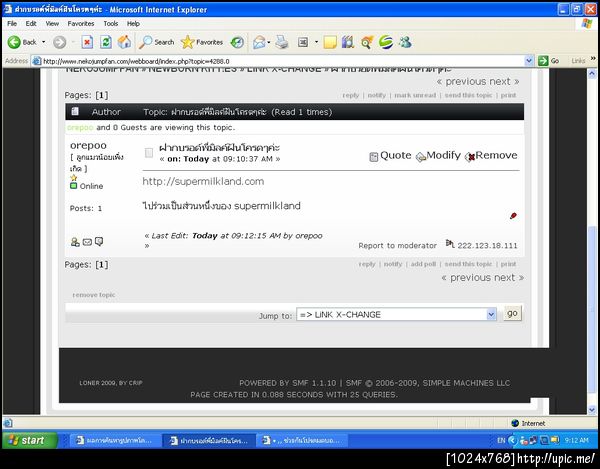Click the Edit page toolbar icon
Screen dimensions: 600x469
click(x=303, y=42)
